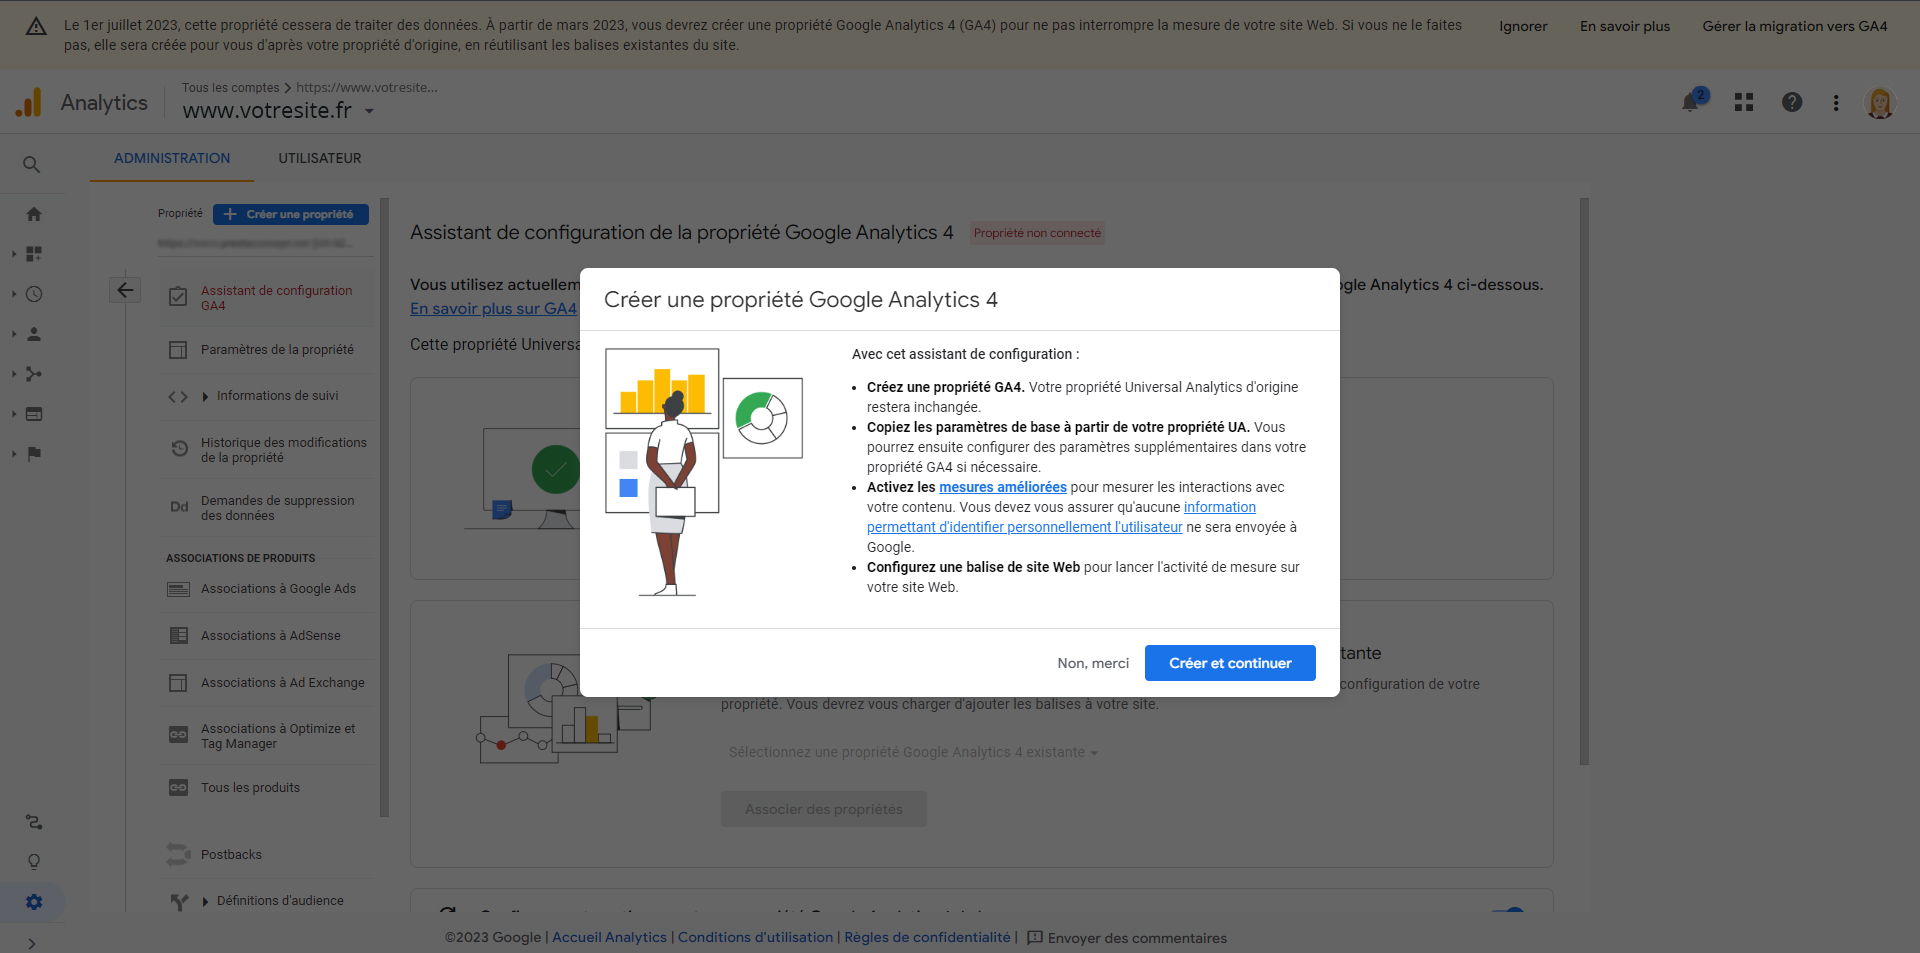Click the main content vertical scrollbar
Screen dimensions: 1920x953
1584,481
